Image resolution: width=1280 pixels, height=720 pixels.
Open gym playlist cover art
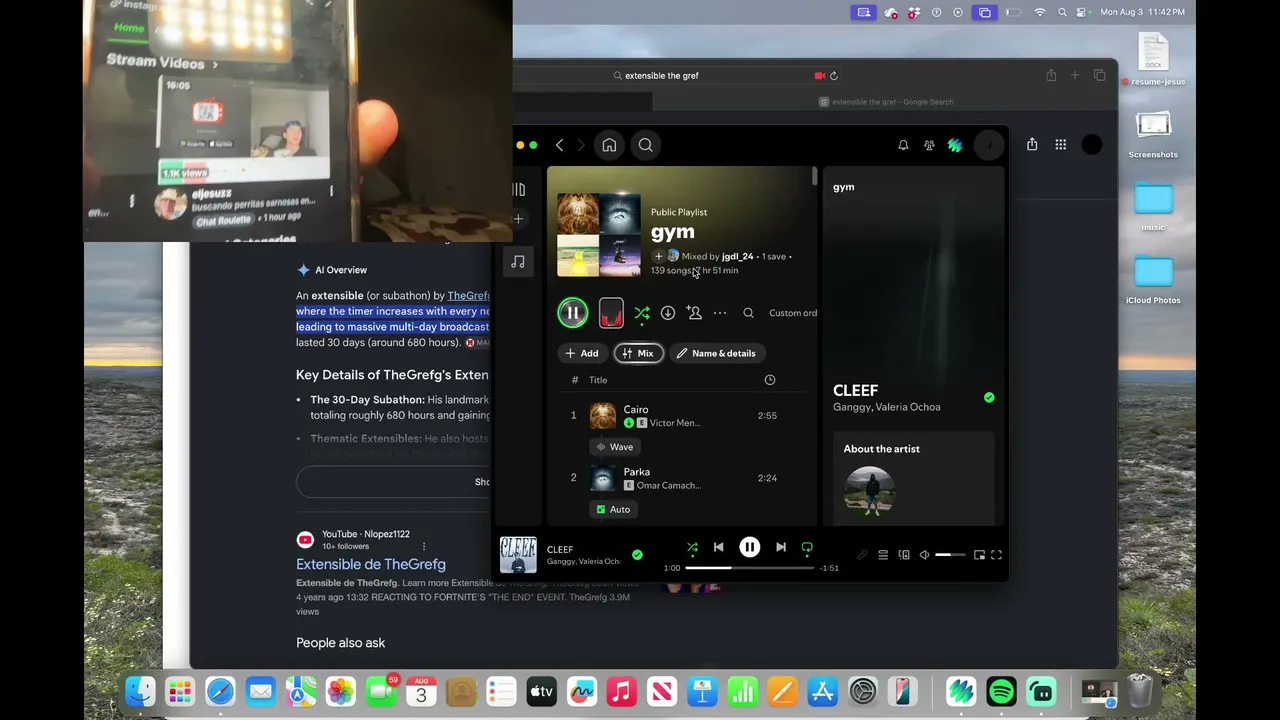coord(599,235)
